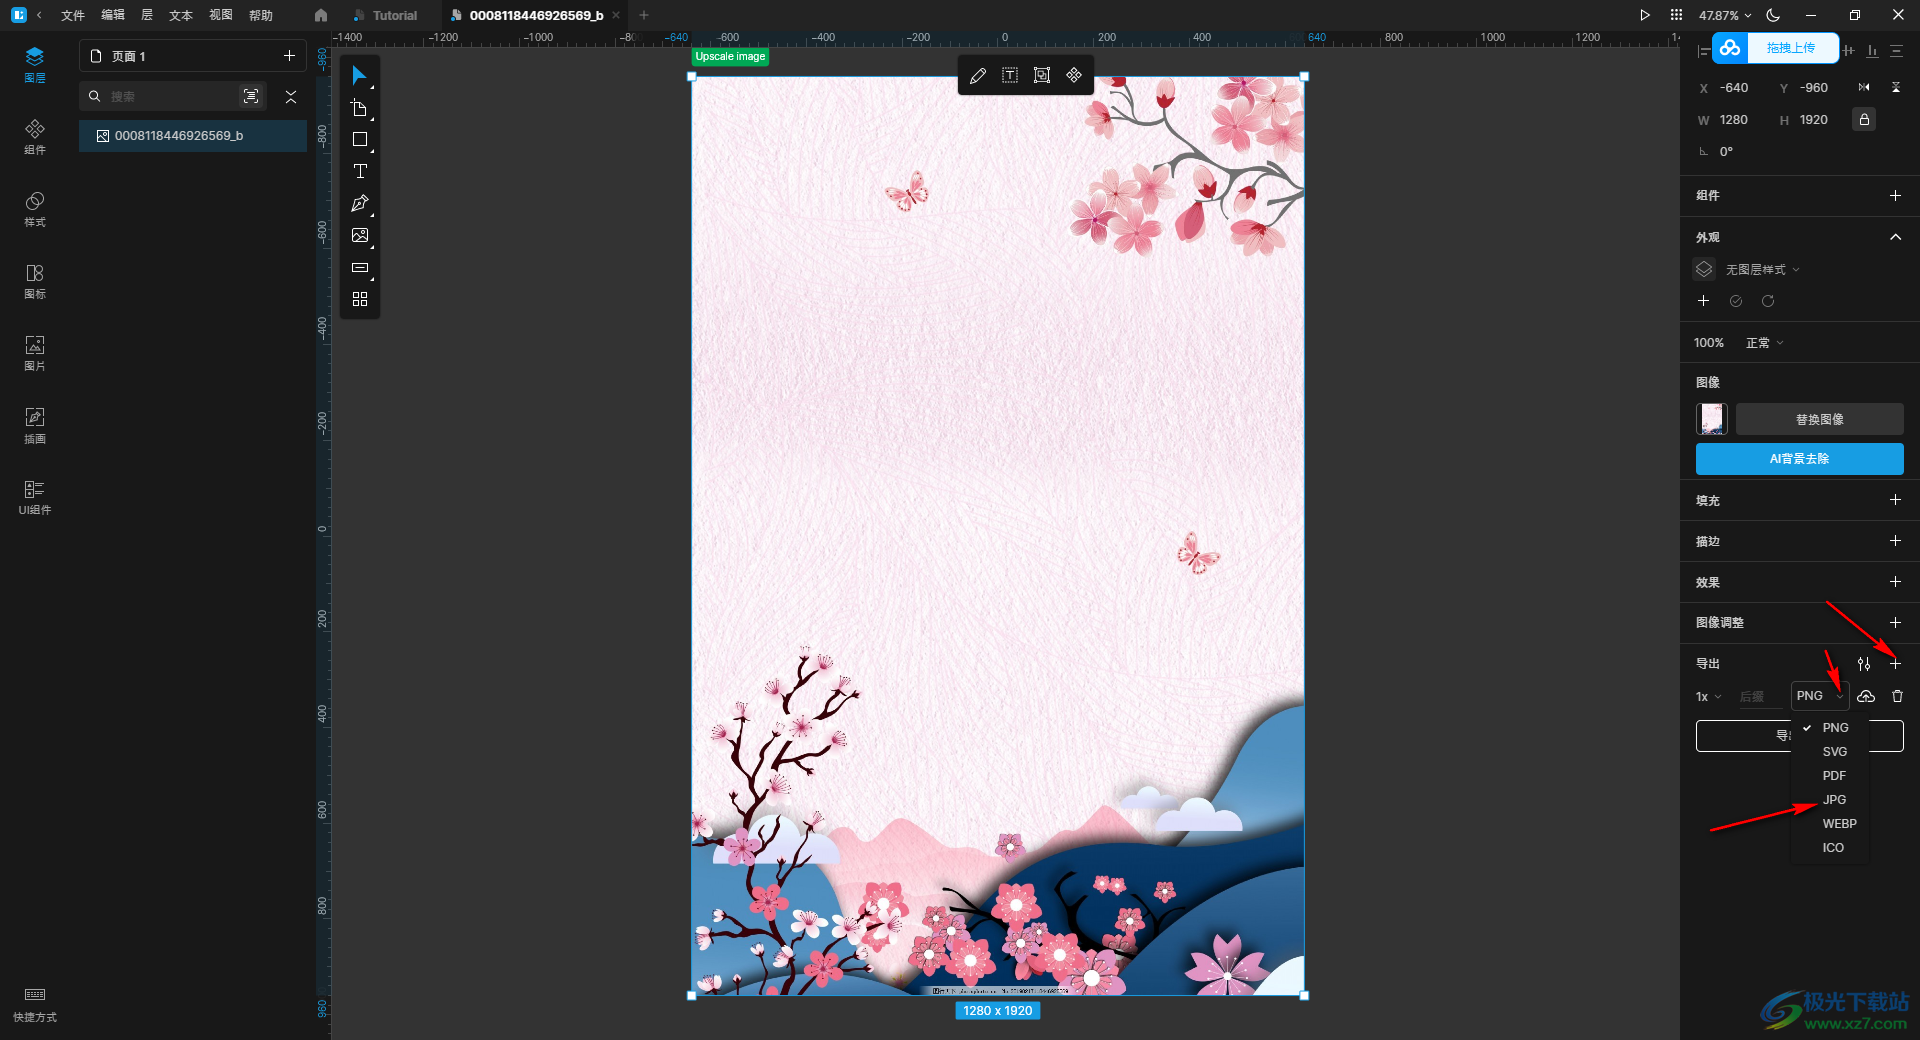Click the crop icon in floating toolbar

point(1042,76)
